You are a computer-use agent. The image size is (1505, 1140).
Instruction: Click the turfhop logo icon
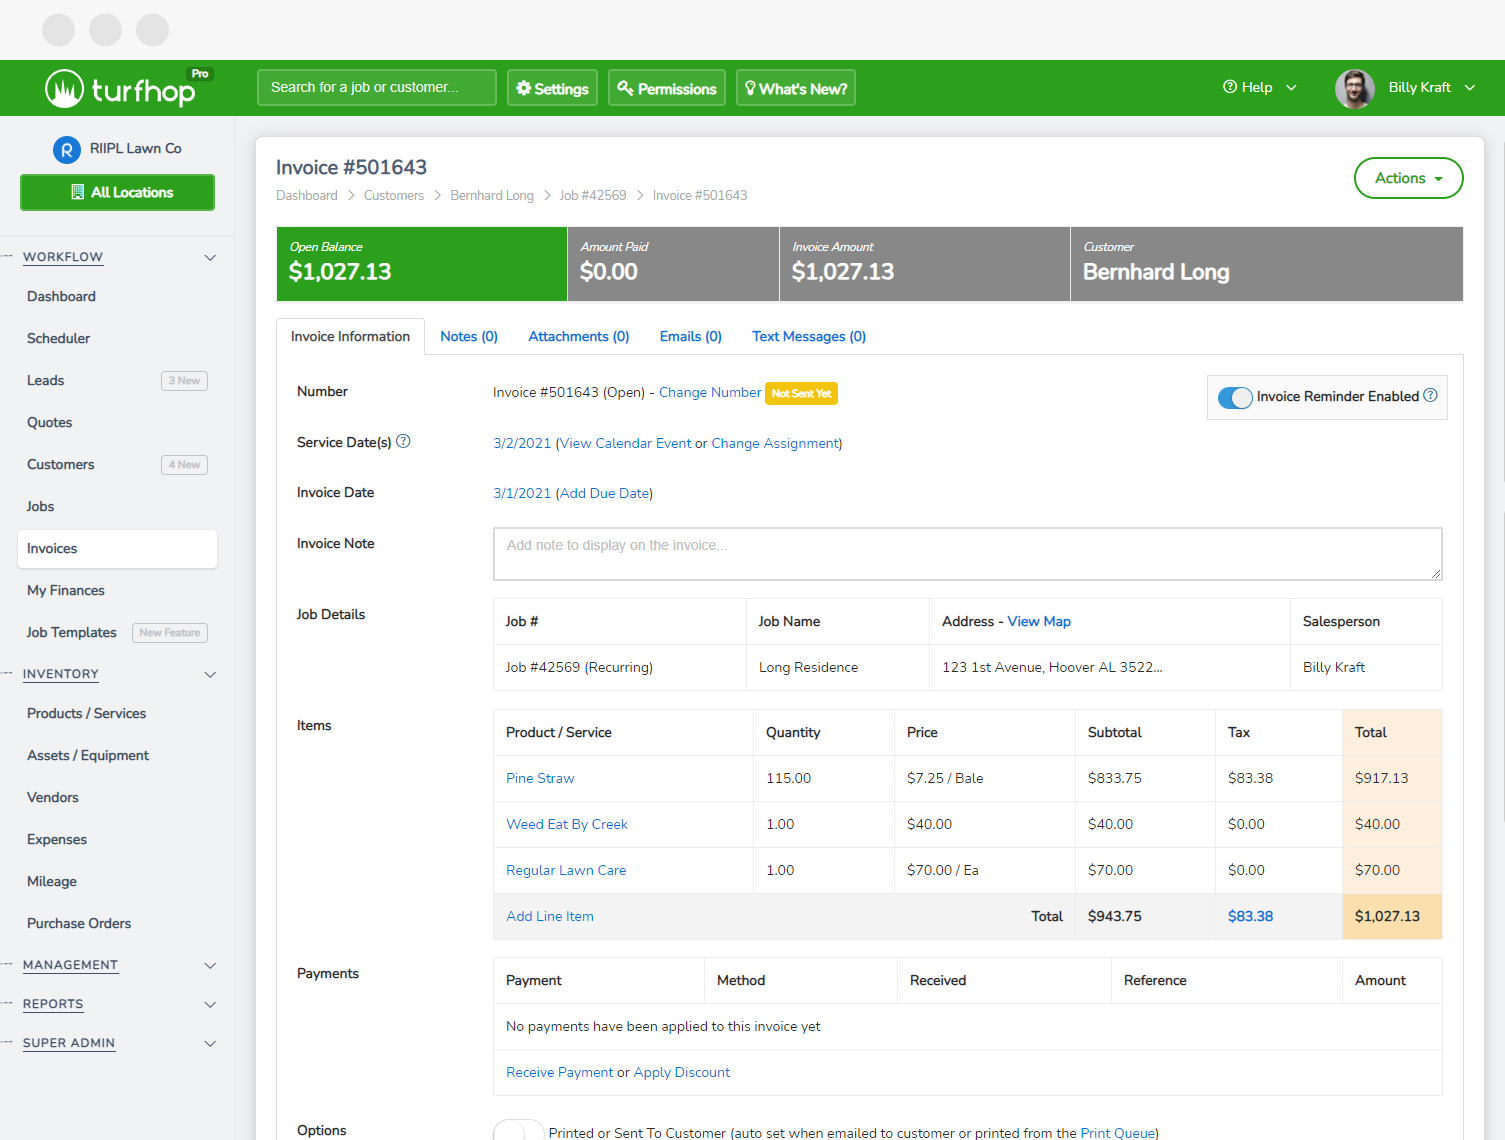64,89
